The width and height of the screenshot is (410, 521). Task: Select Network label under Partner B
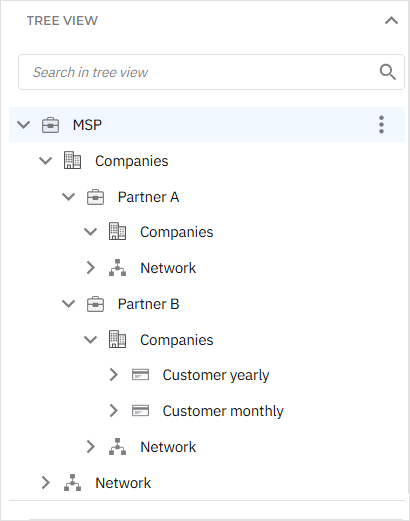tap(168, 447)
